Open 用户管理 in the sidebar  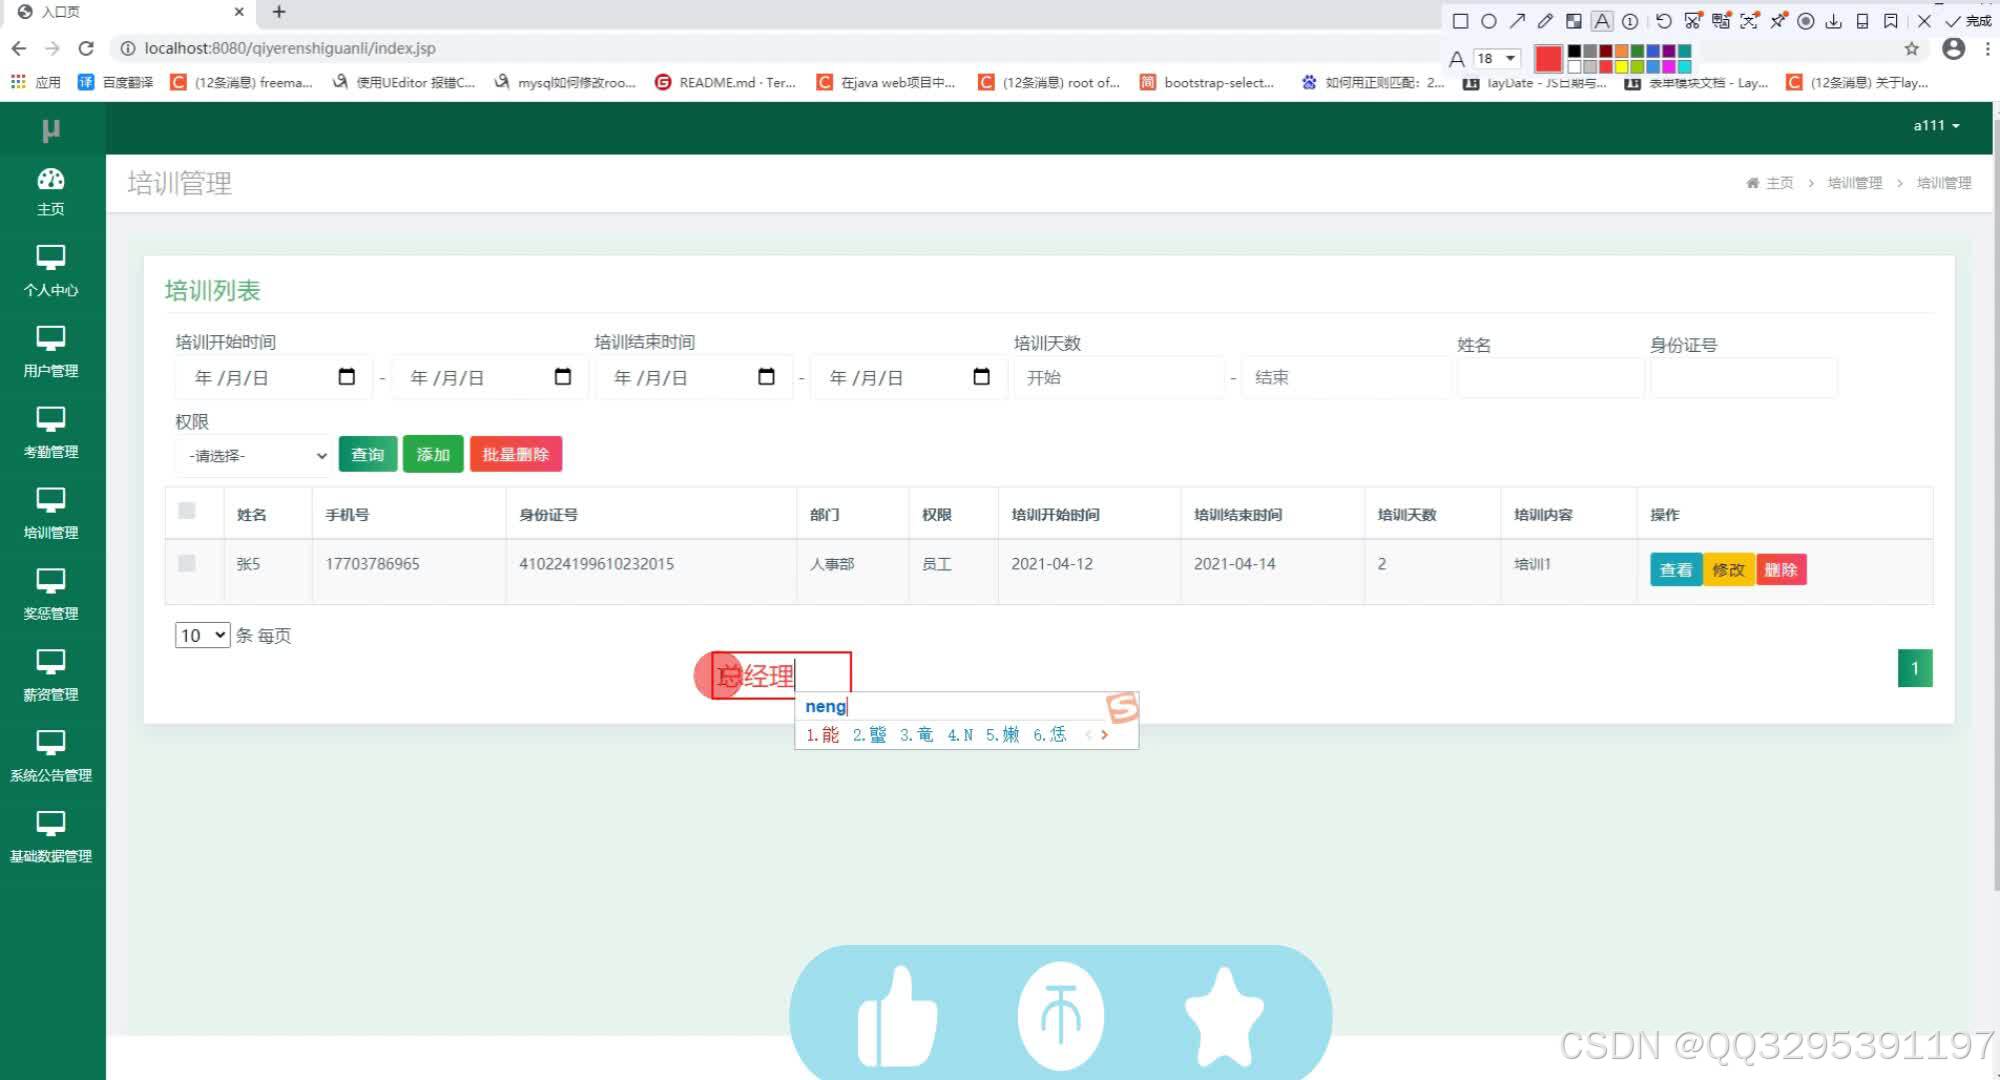point(51,353)
